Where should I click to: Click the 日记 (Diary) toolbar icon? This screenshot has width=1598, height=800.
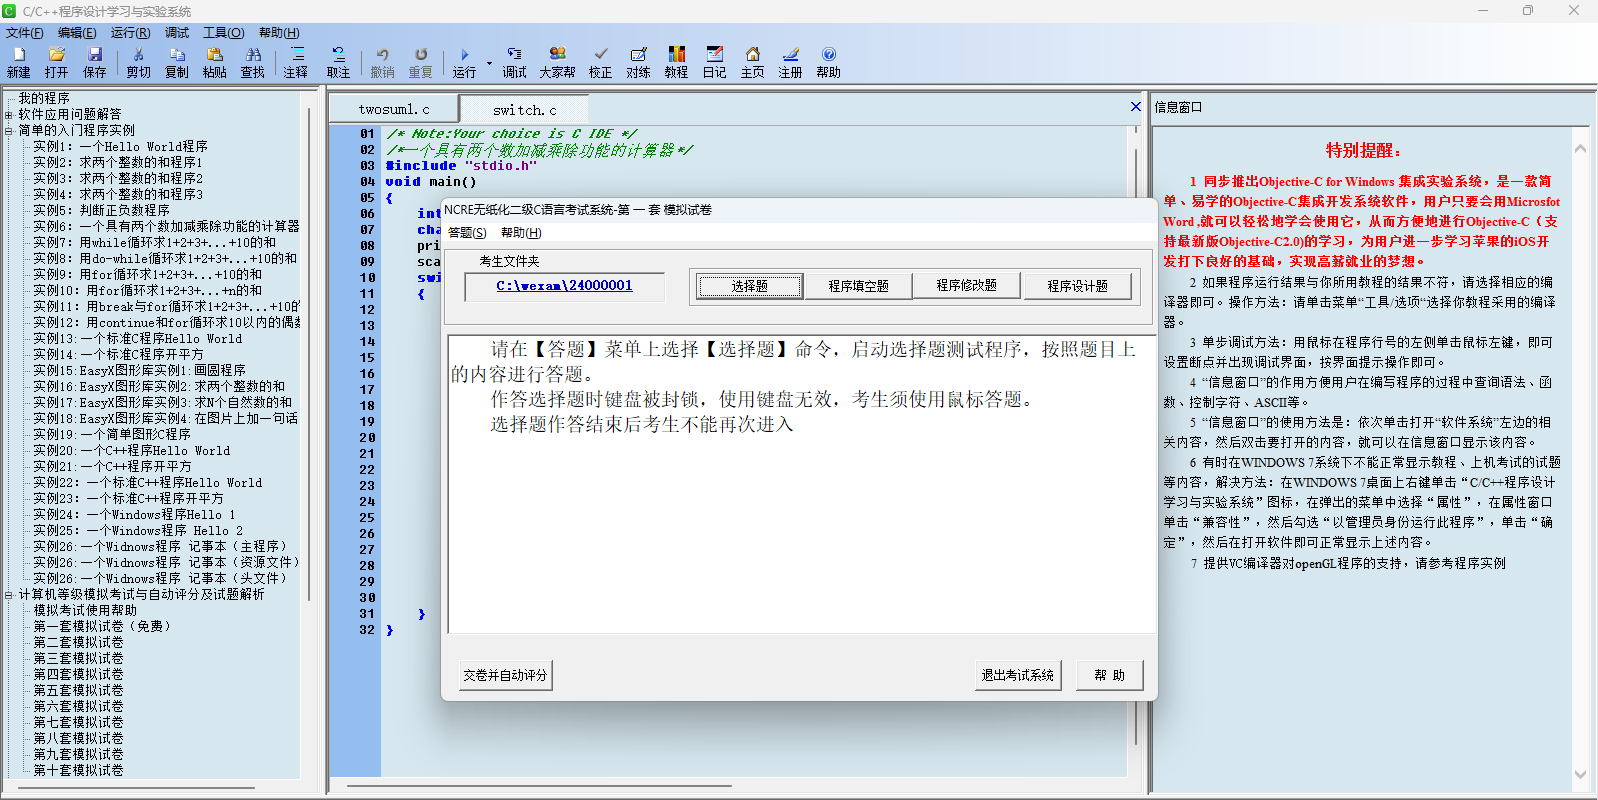pos(715,62)
